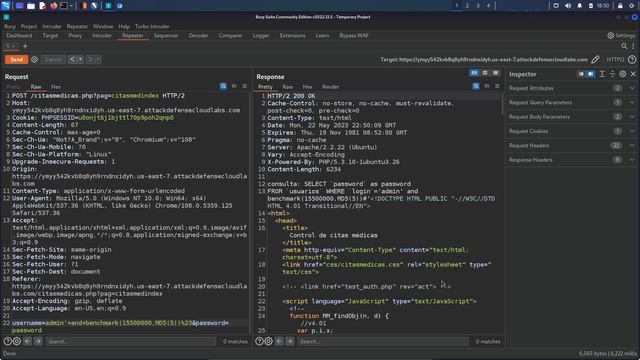Click the Inspector expand-all sections icon
The image size is (640, 360).
pos(602,74)
